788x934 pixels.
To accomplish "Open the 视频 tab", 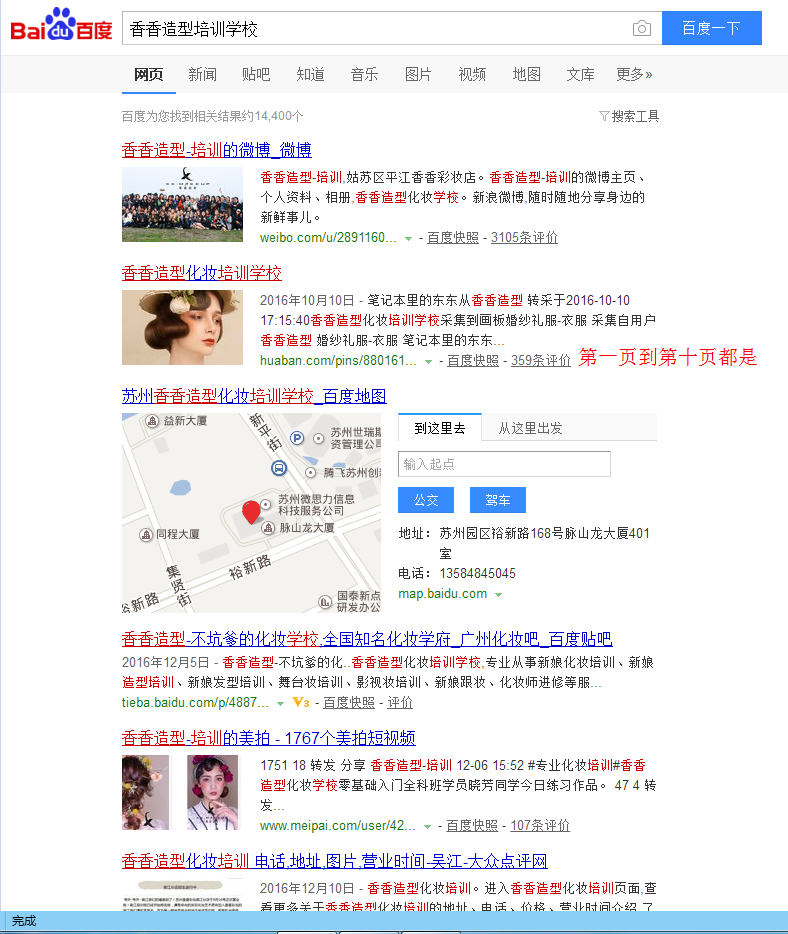I will (472, 74).
